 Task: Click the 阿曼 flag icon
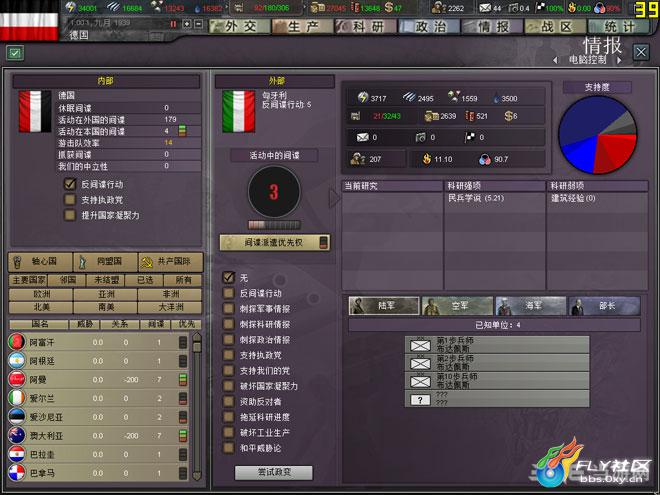[x=17, y=379]
